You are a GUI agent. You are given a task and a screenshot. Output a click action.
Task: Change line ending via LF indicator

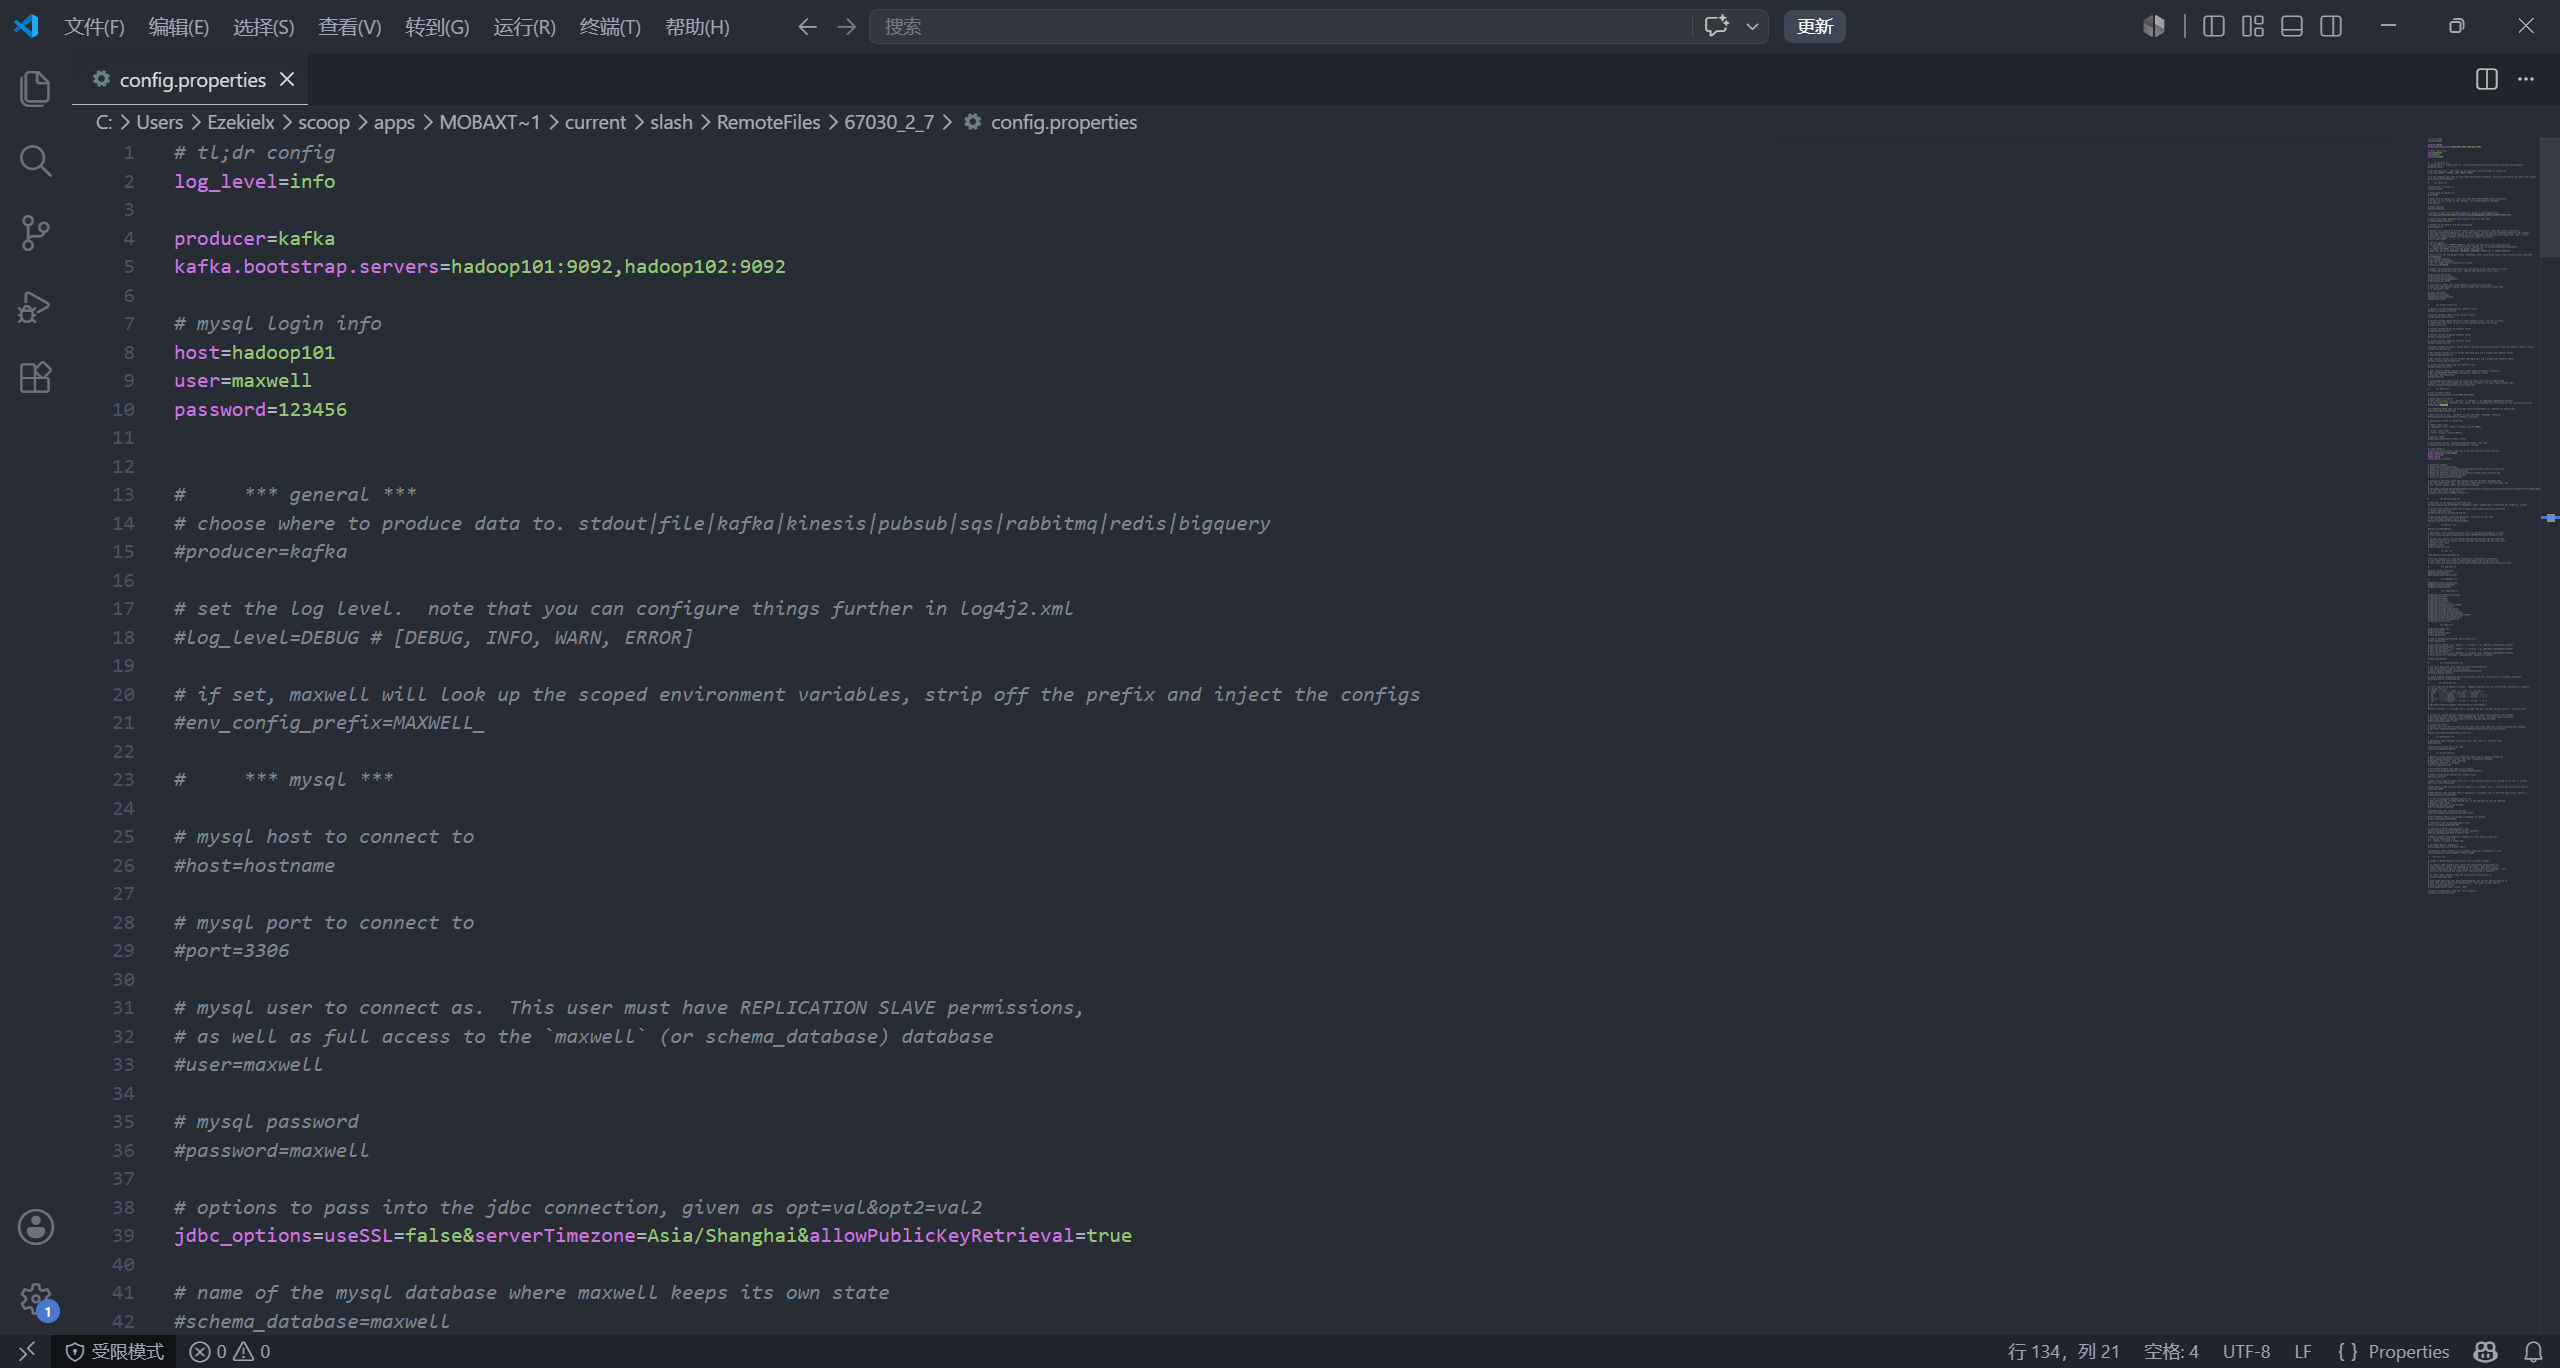[2302, 1352]
